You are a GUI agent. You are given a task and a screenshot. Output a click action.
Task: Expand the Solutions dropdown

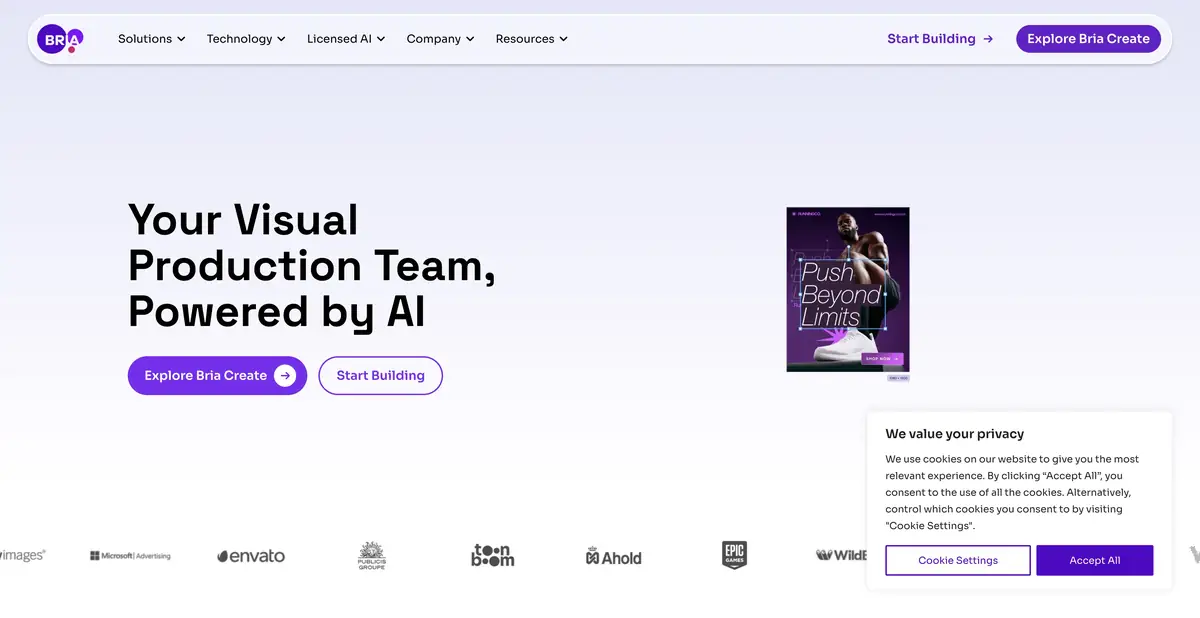pos(152,39)
